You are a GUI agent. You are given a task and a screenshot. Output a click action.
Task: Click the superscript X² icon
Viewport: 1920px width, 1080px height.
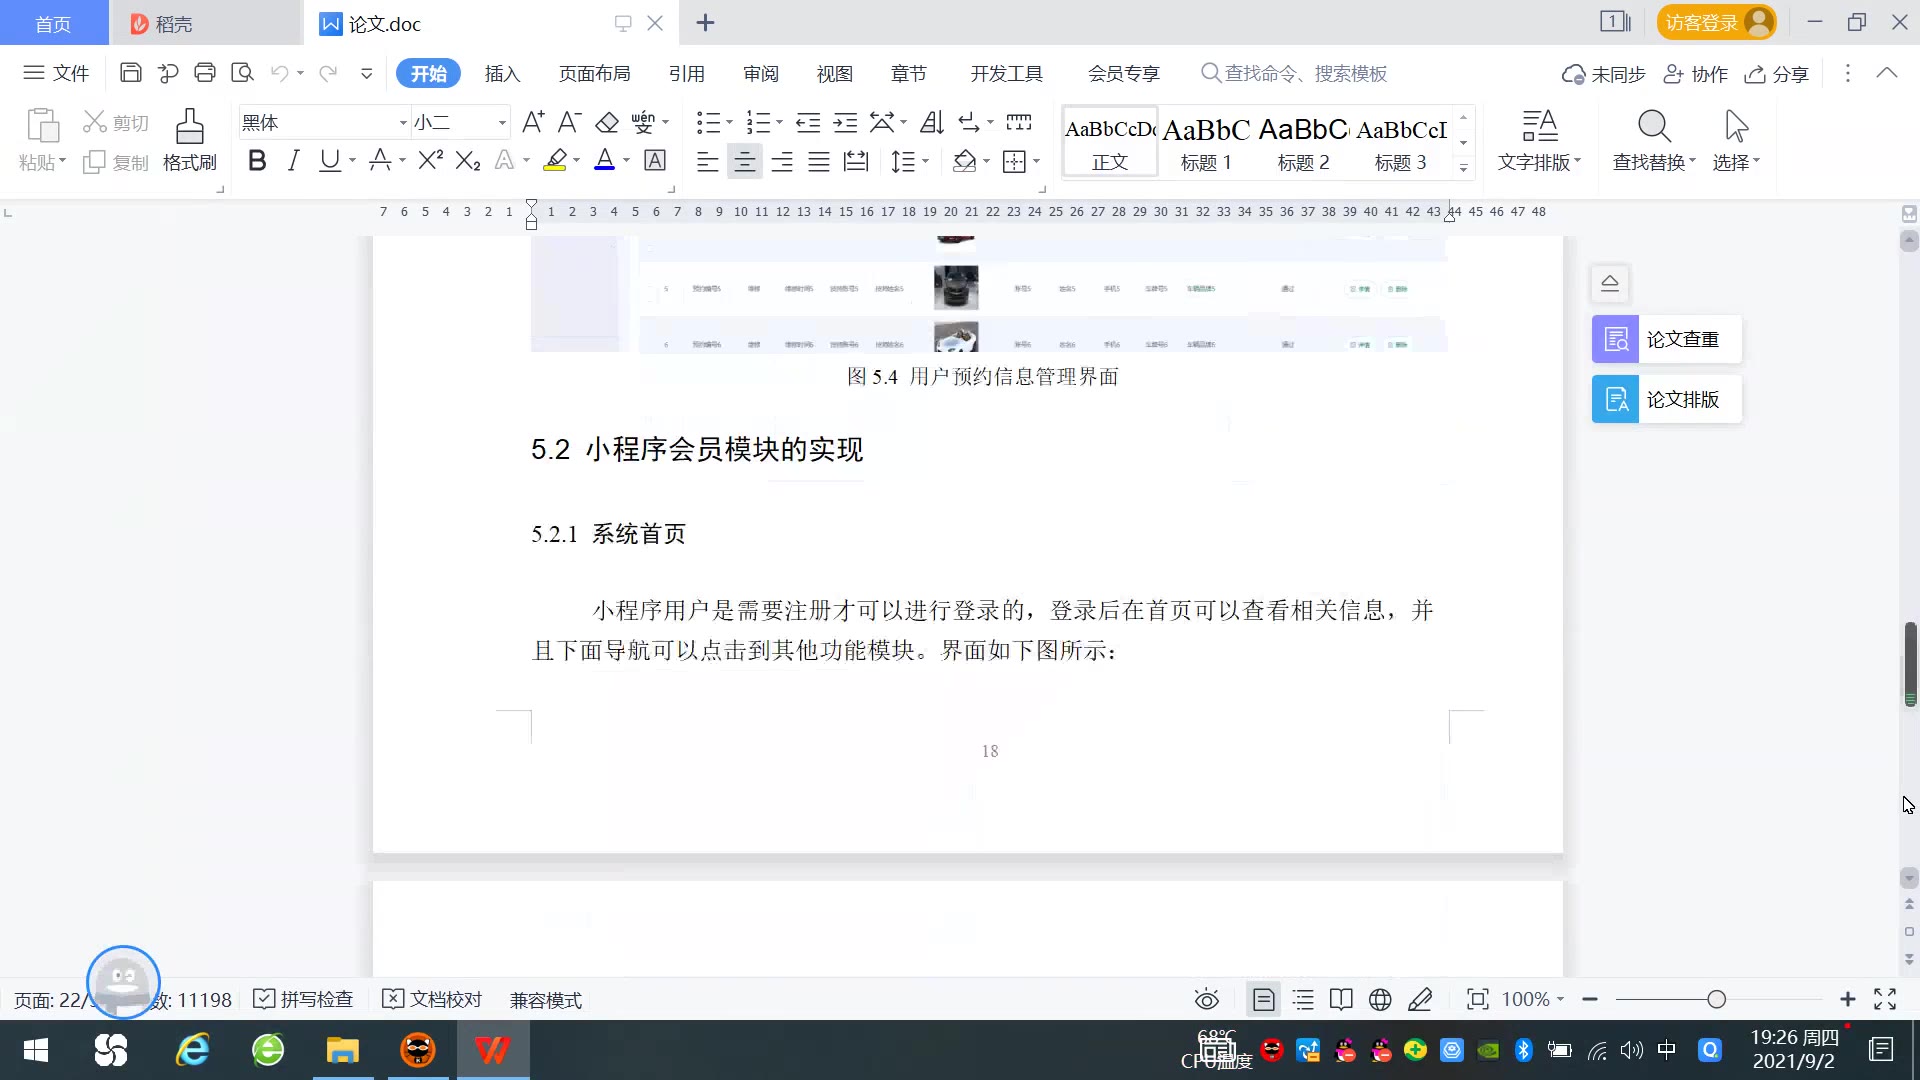430,161
